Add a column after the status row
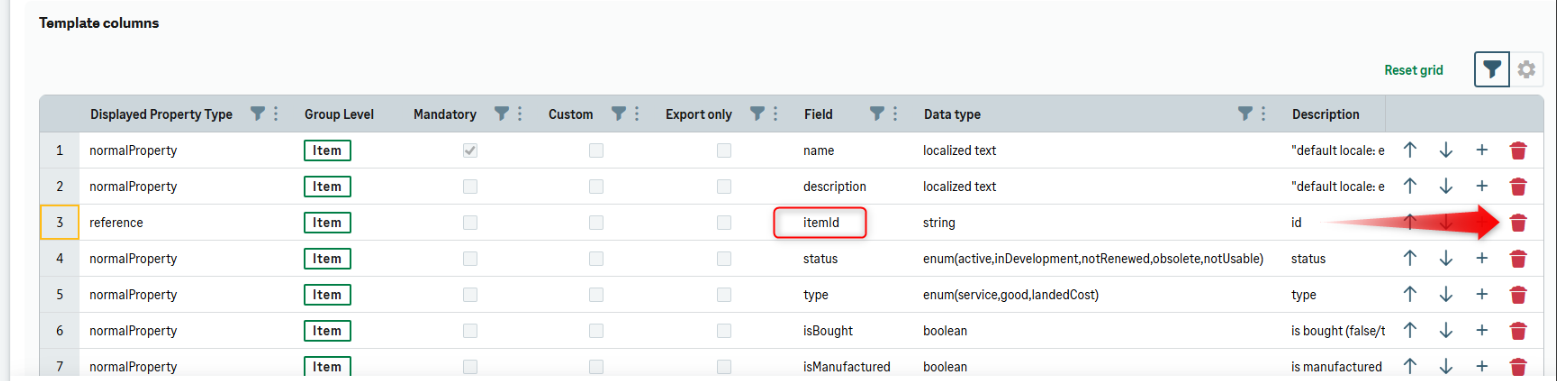This screenshot has width=1557, height=381. point(1482,258)
